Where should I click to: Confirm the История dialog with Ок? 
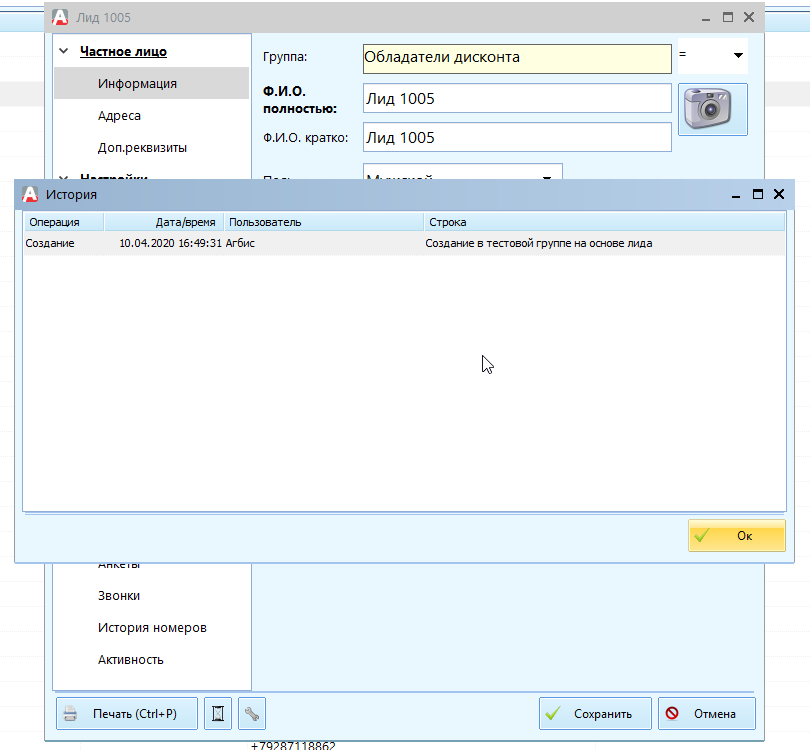tap(737, 536)
